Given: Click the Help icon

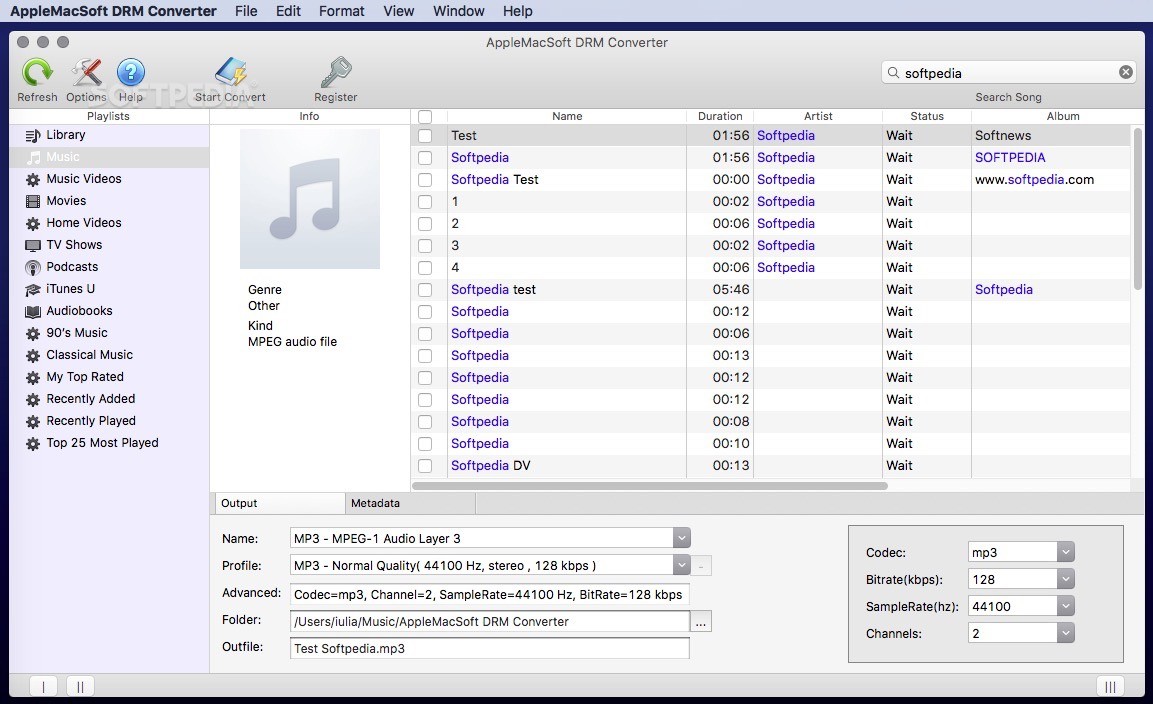Looking at the screenshot, I should 131,73.
